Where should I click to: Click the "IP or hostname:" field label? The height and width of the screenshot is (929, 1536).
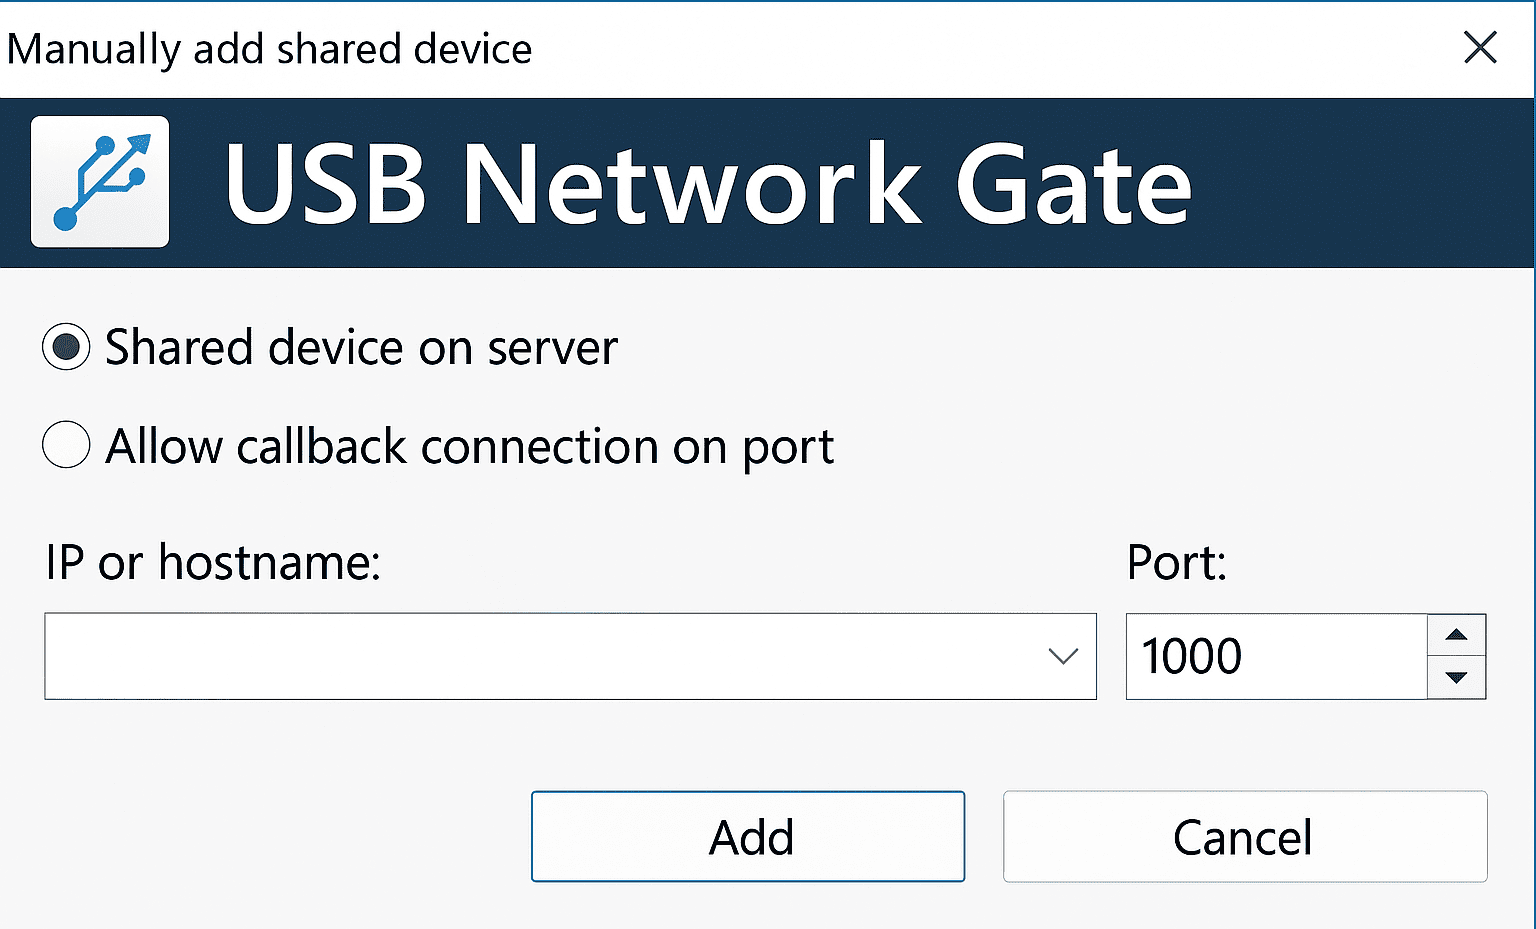pos(213,562)
